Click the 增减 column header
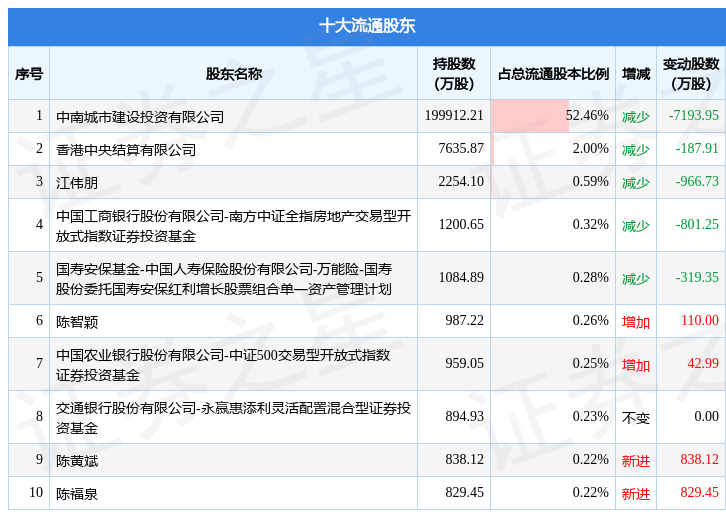 [636, 74]
